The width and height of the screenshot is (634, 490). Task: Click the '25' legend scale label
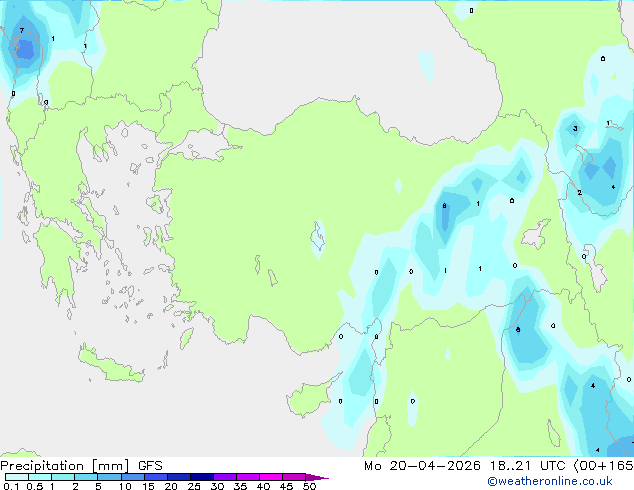coord(194,486)
